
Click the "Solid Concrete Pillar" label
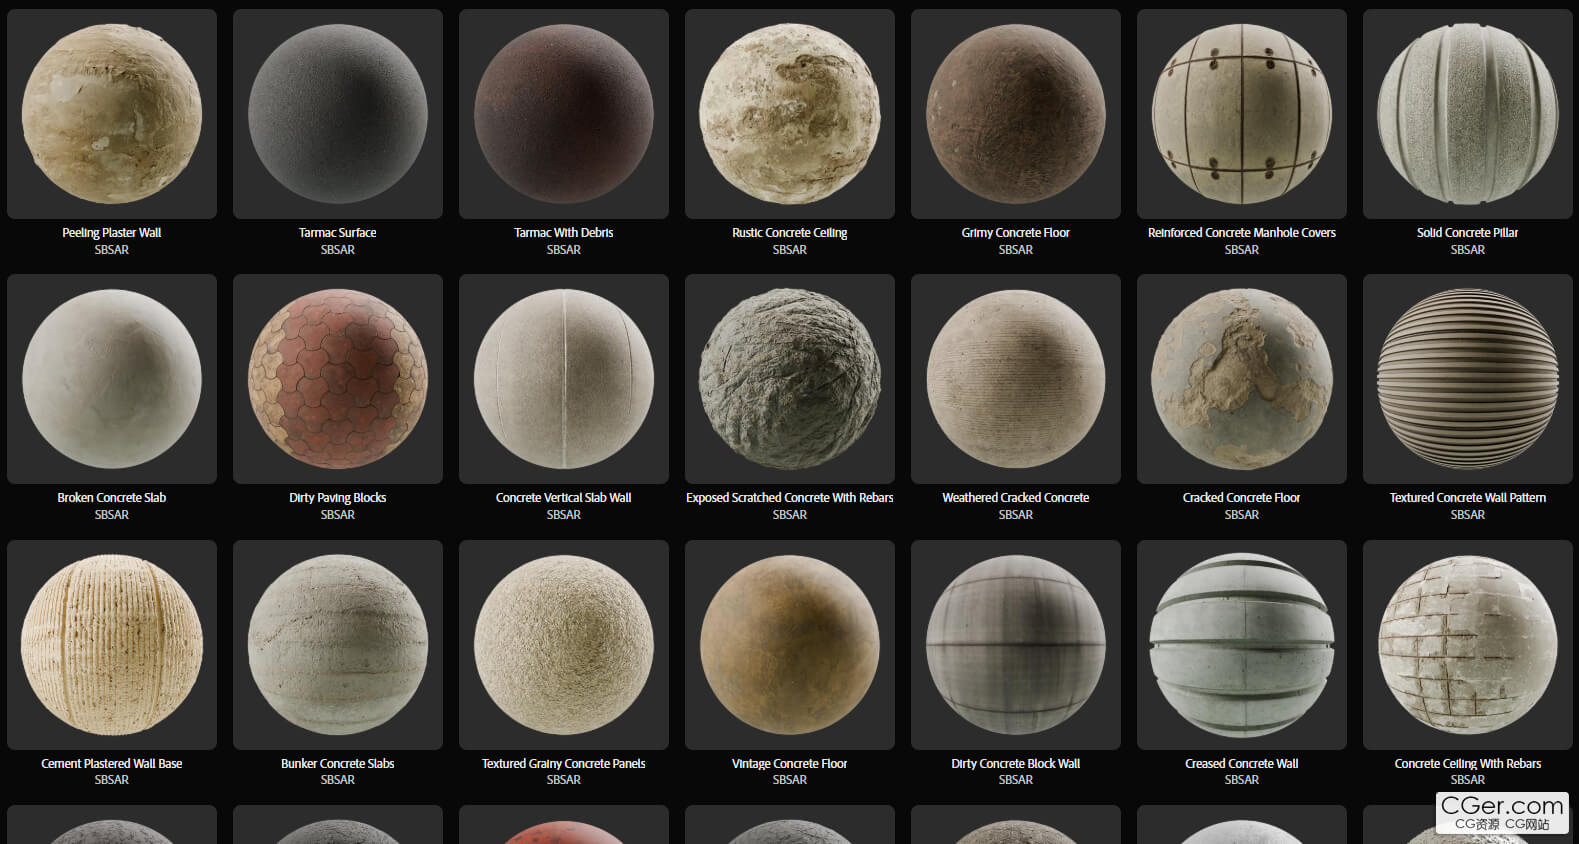pyautogui.click(x=1468, y=233)
